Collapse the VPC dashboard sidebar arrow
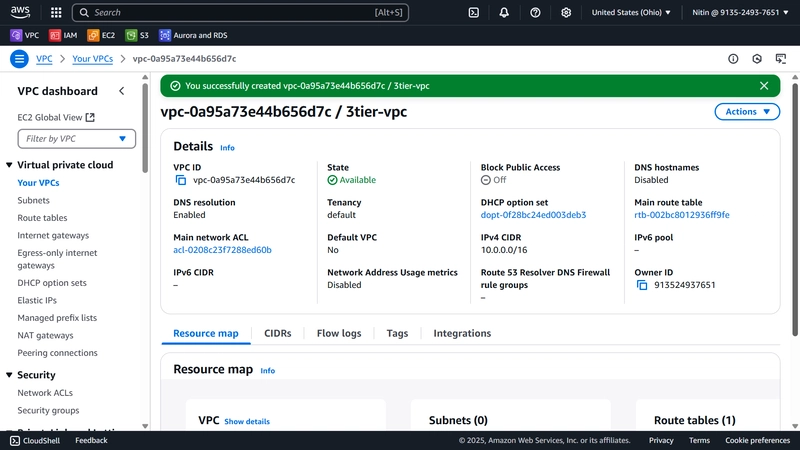The image size is (800, 450). click(x=121, y=91)
